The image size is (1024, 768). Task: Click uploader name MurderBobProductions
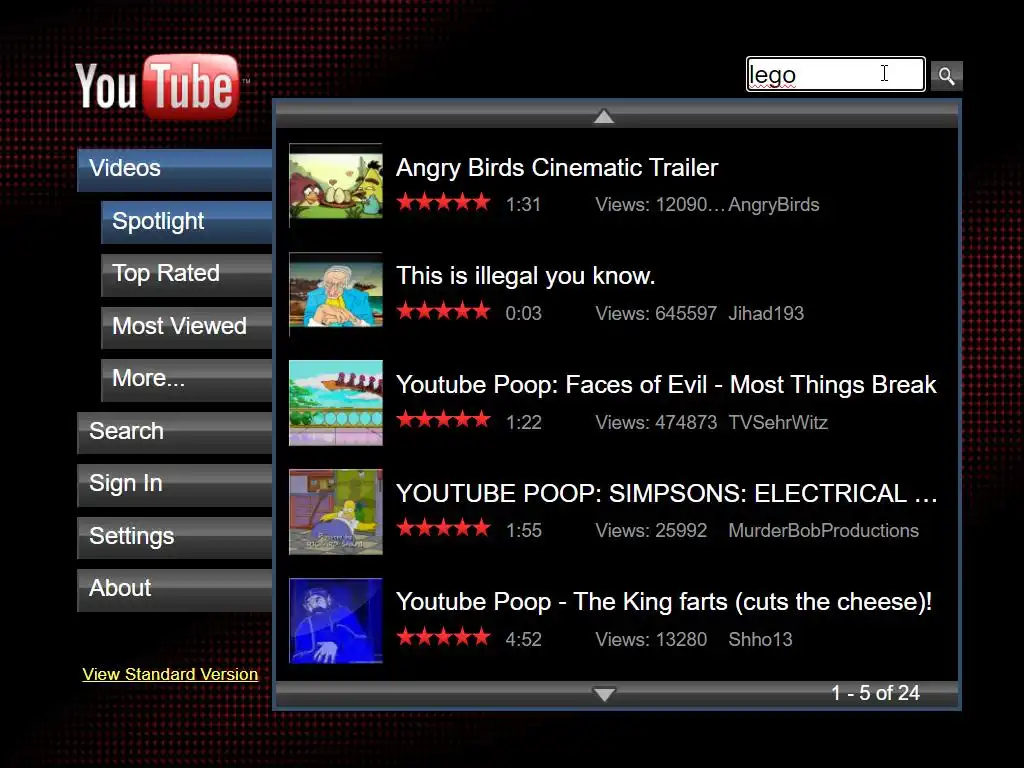[x=824, y=531]
